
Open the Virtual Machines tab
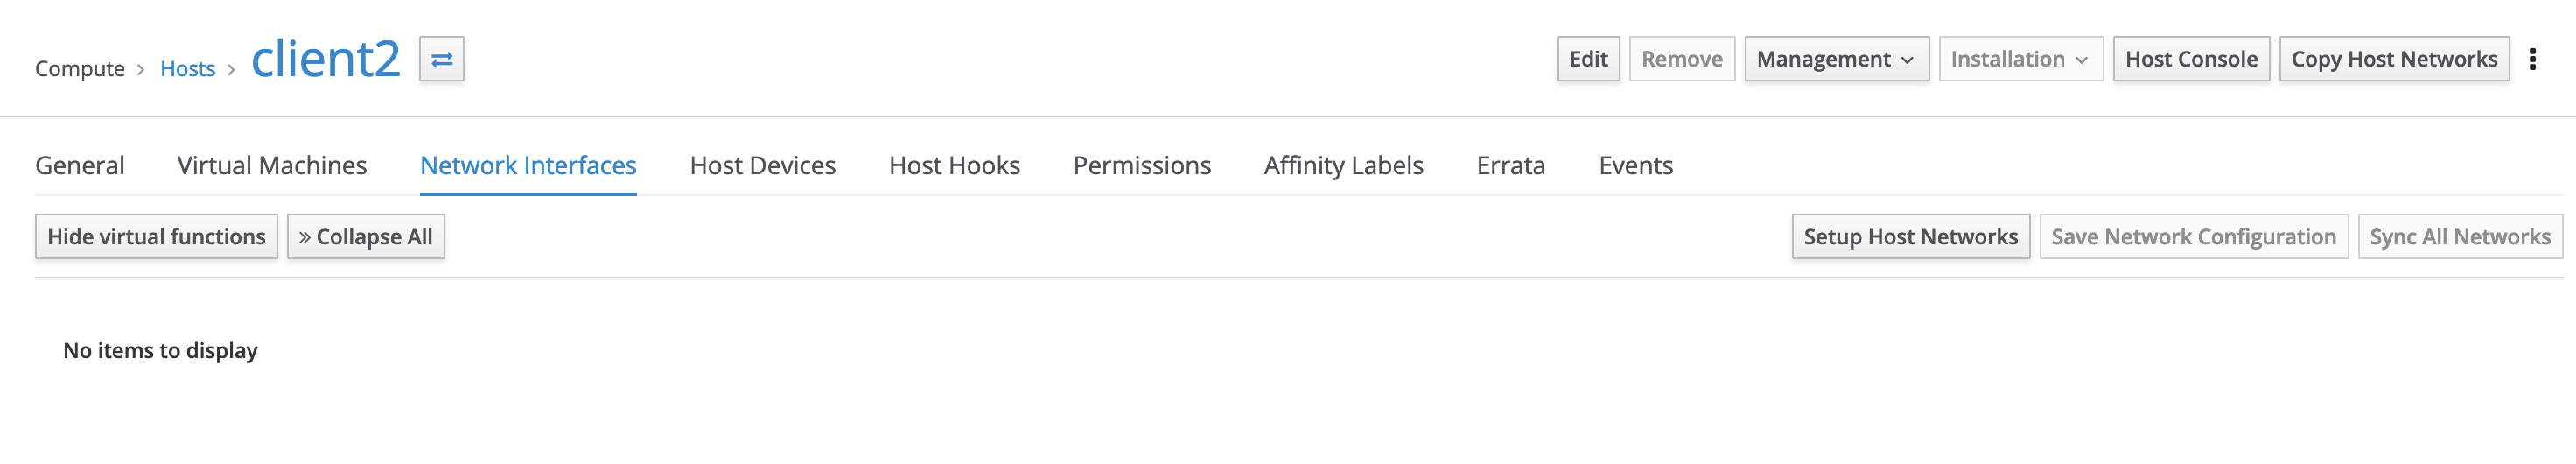272,165
